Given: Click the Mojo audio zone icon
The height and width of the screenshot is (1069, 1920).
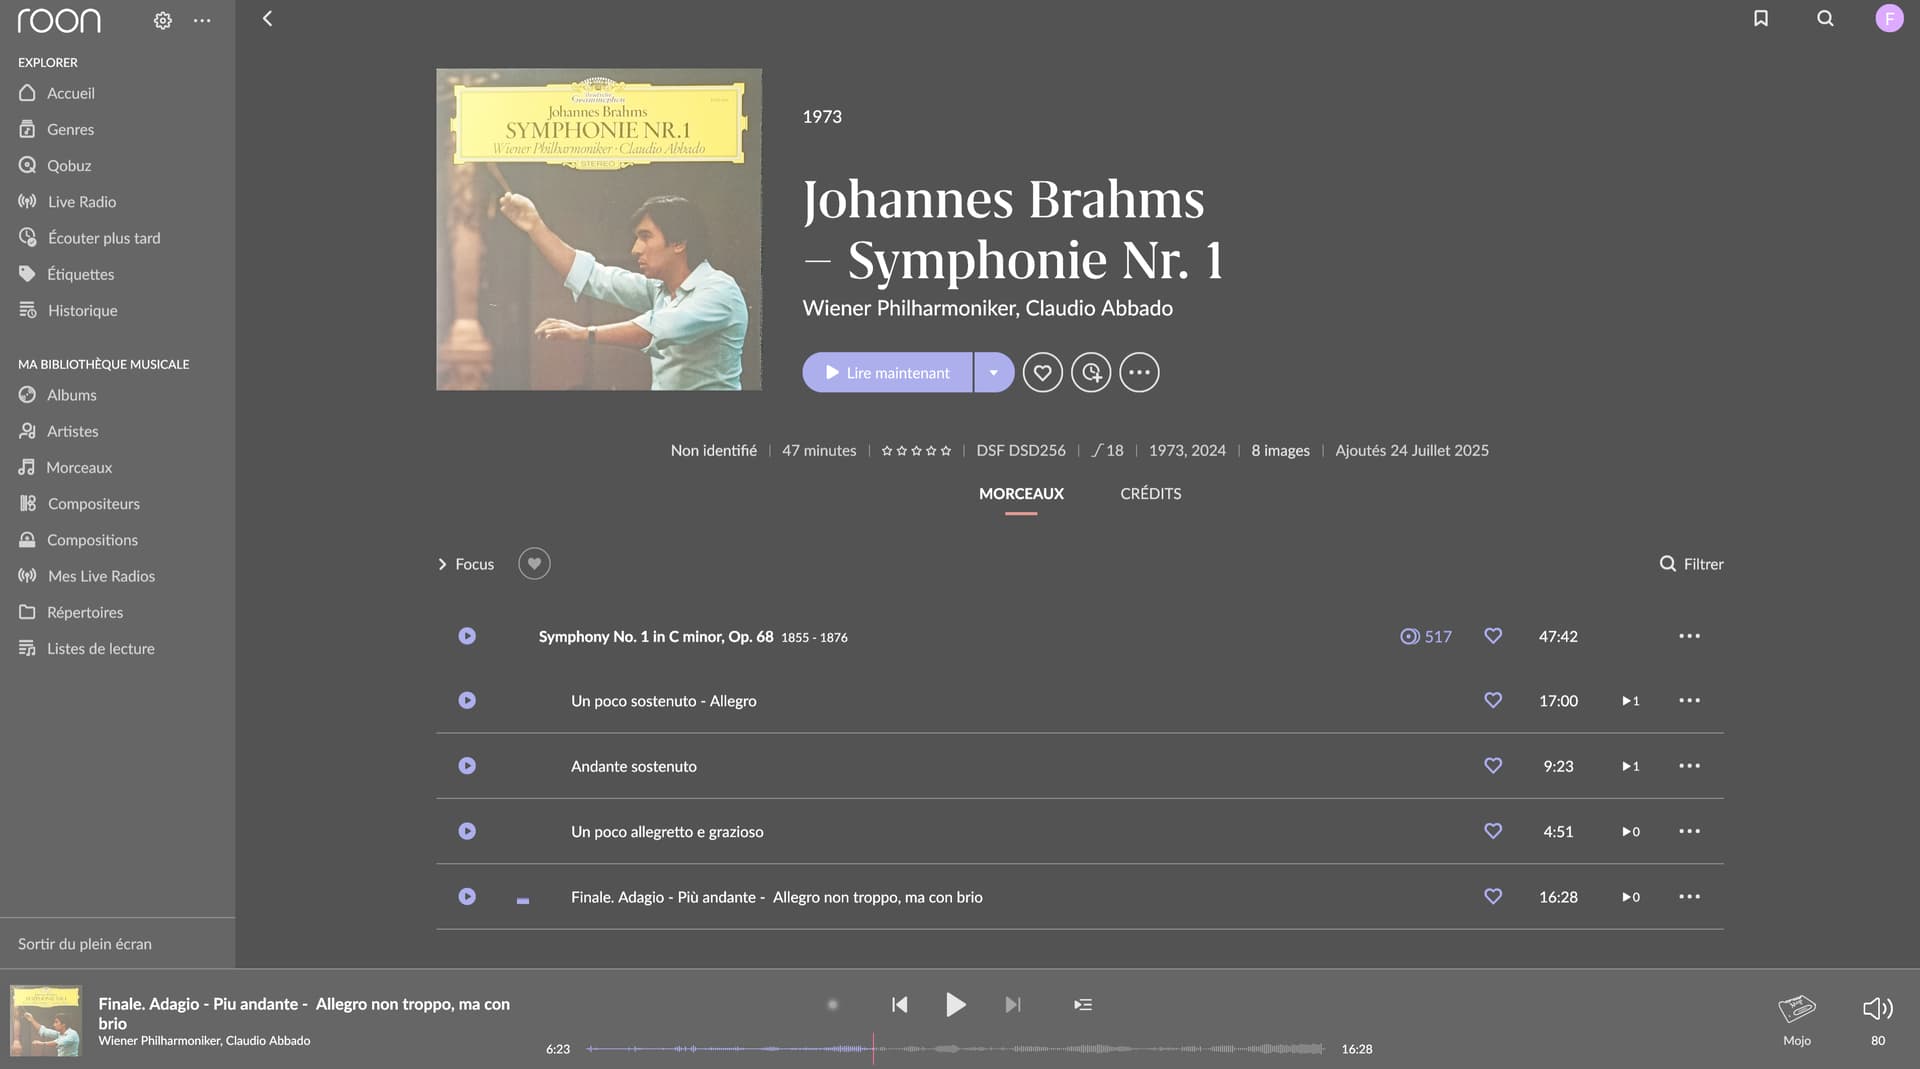Looking at the screenshot, I should pos(1796,1010).
